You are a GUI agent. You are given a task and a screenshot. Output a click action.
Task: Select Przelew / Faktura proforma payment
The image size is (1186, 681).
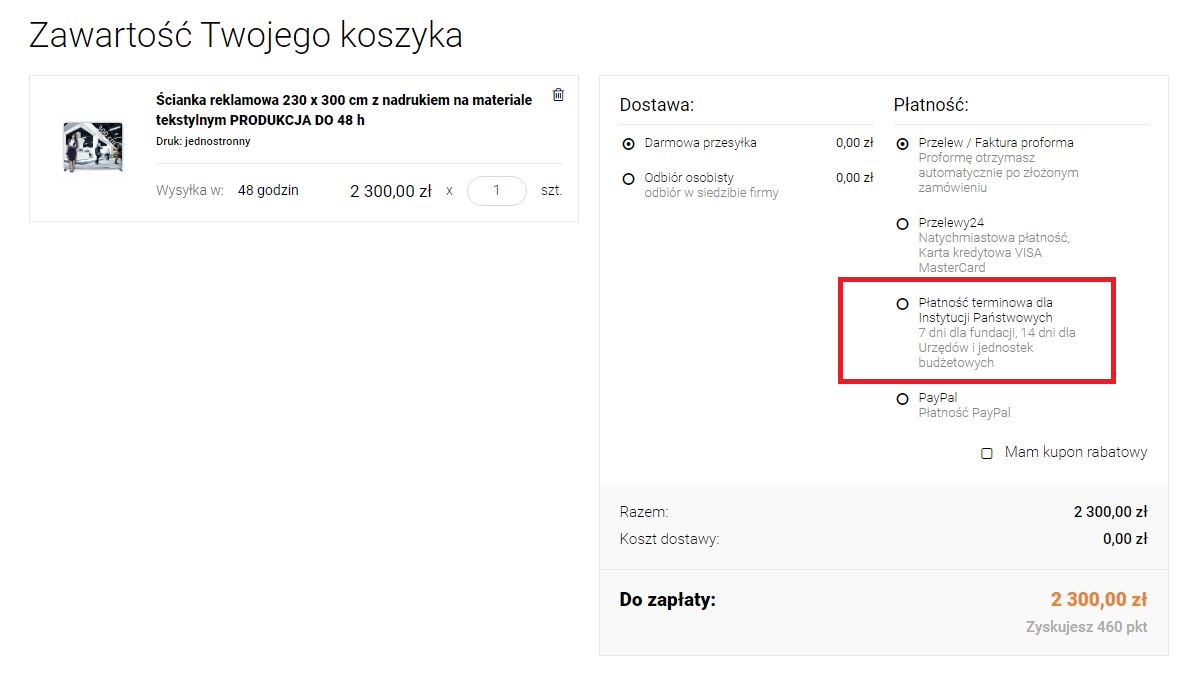(x=903, y=141)
